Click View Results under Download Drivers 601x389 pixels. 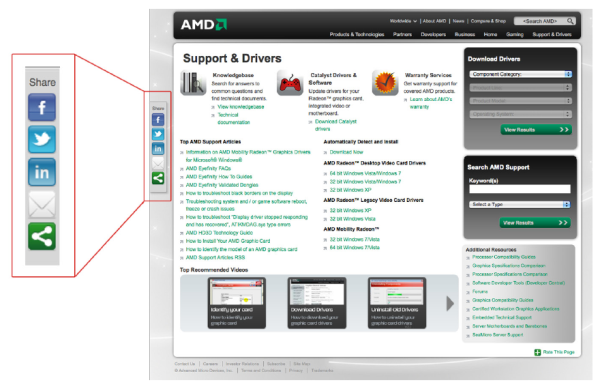(x=536, y=130)
